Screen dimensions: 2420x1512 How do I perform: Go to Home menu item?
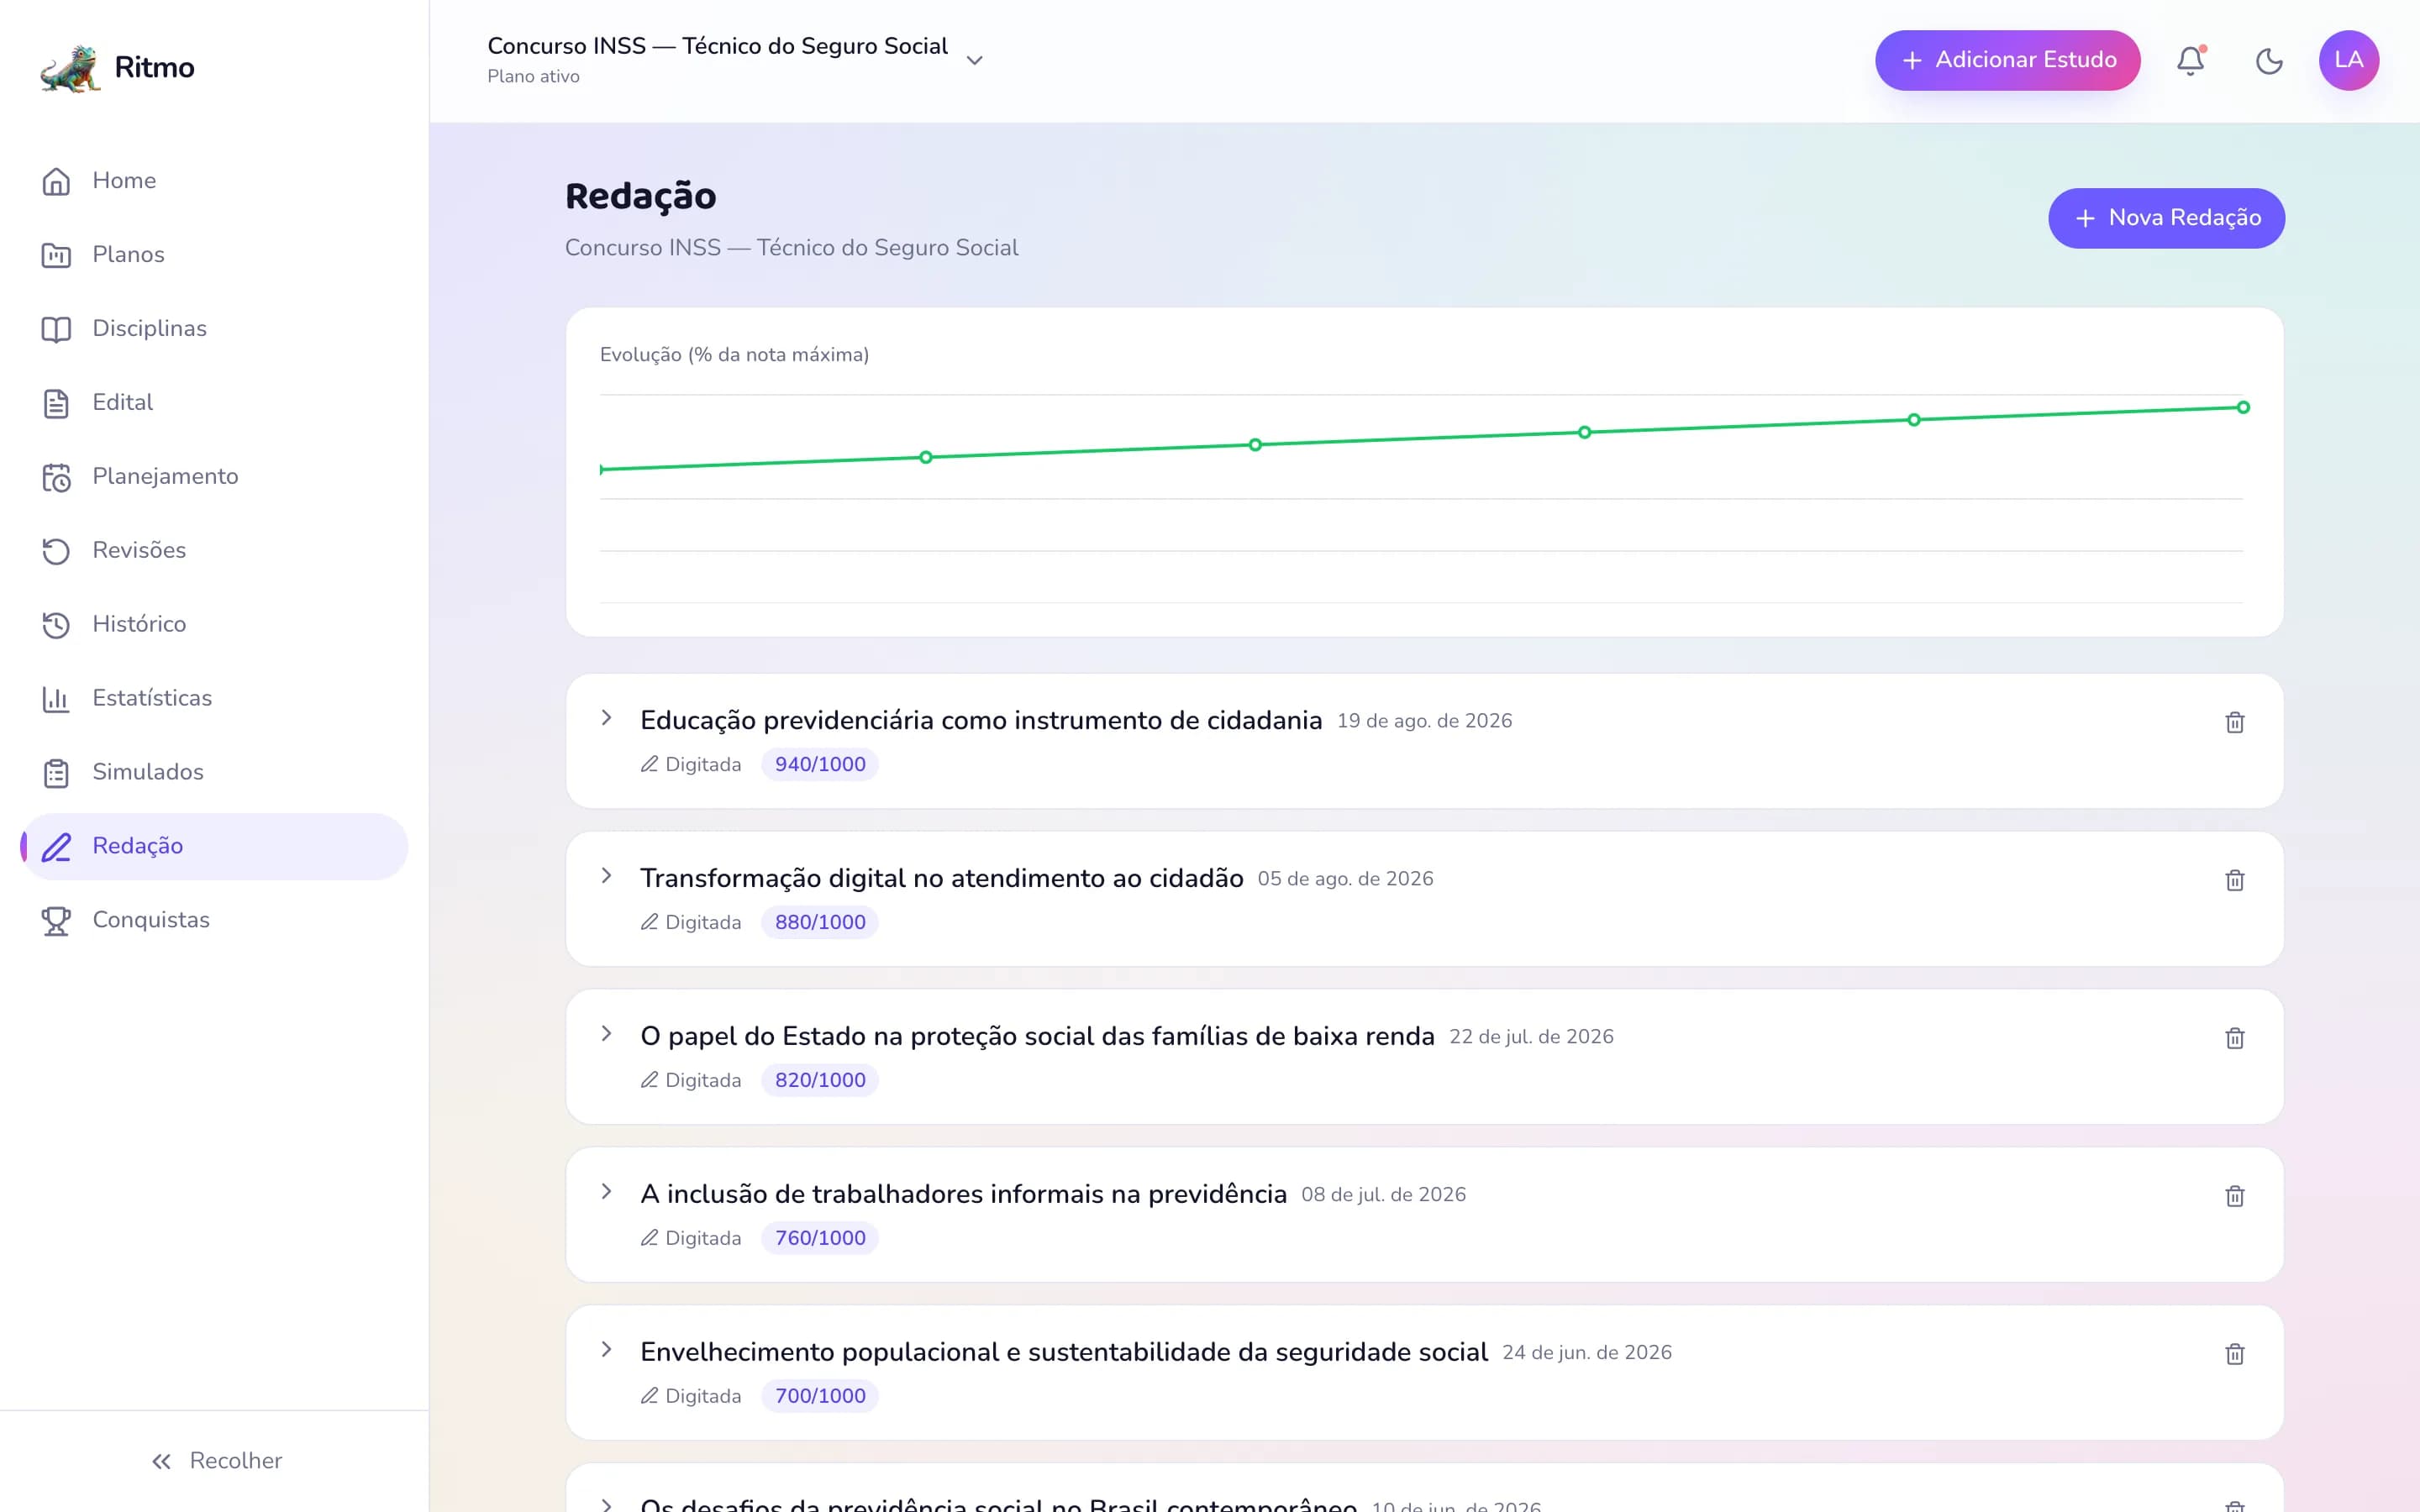pyautogui.click(x=214, y=181)
